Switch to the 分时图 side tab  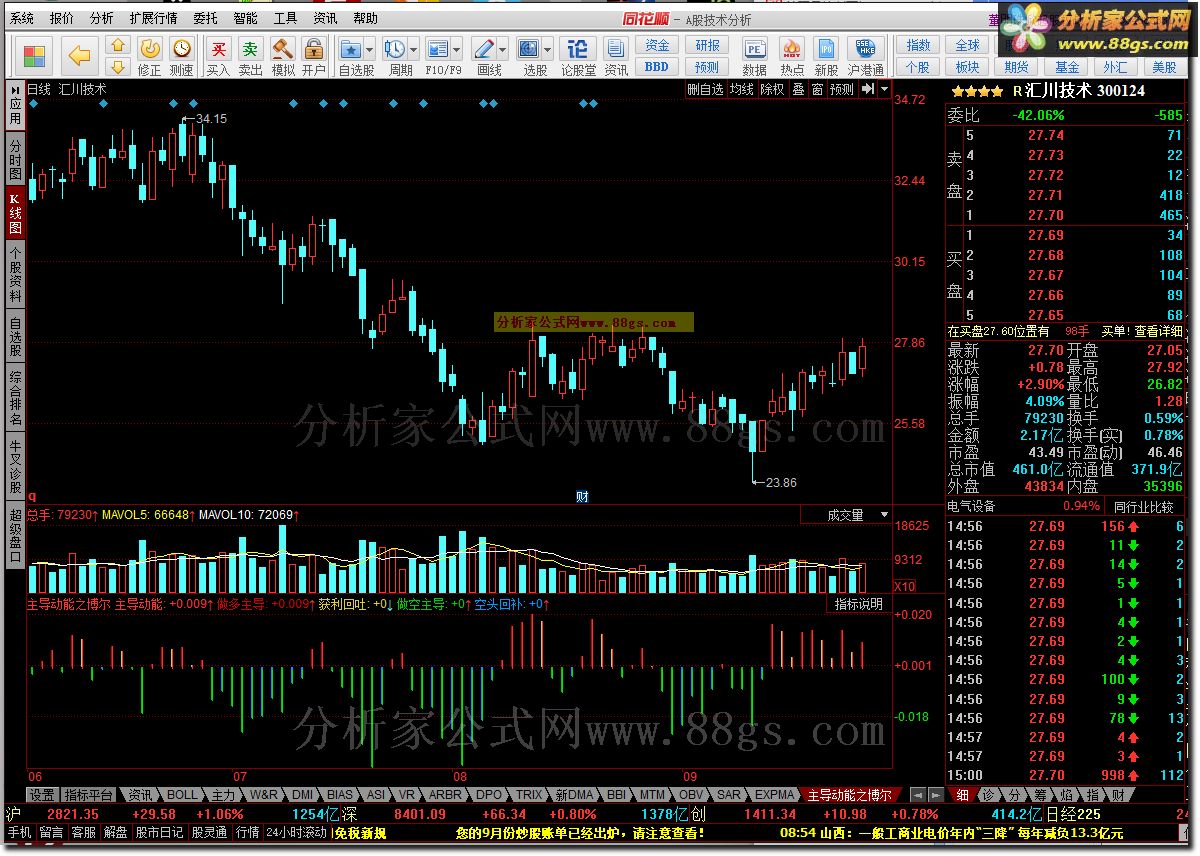(x=15, y=158)
